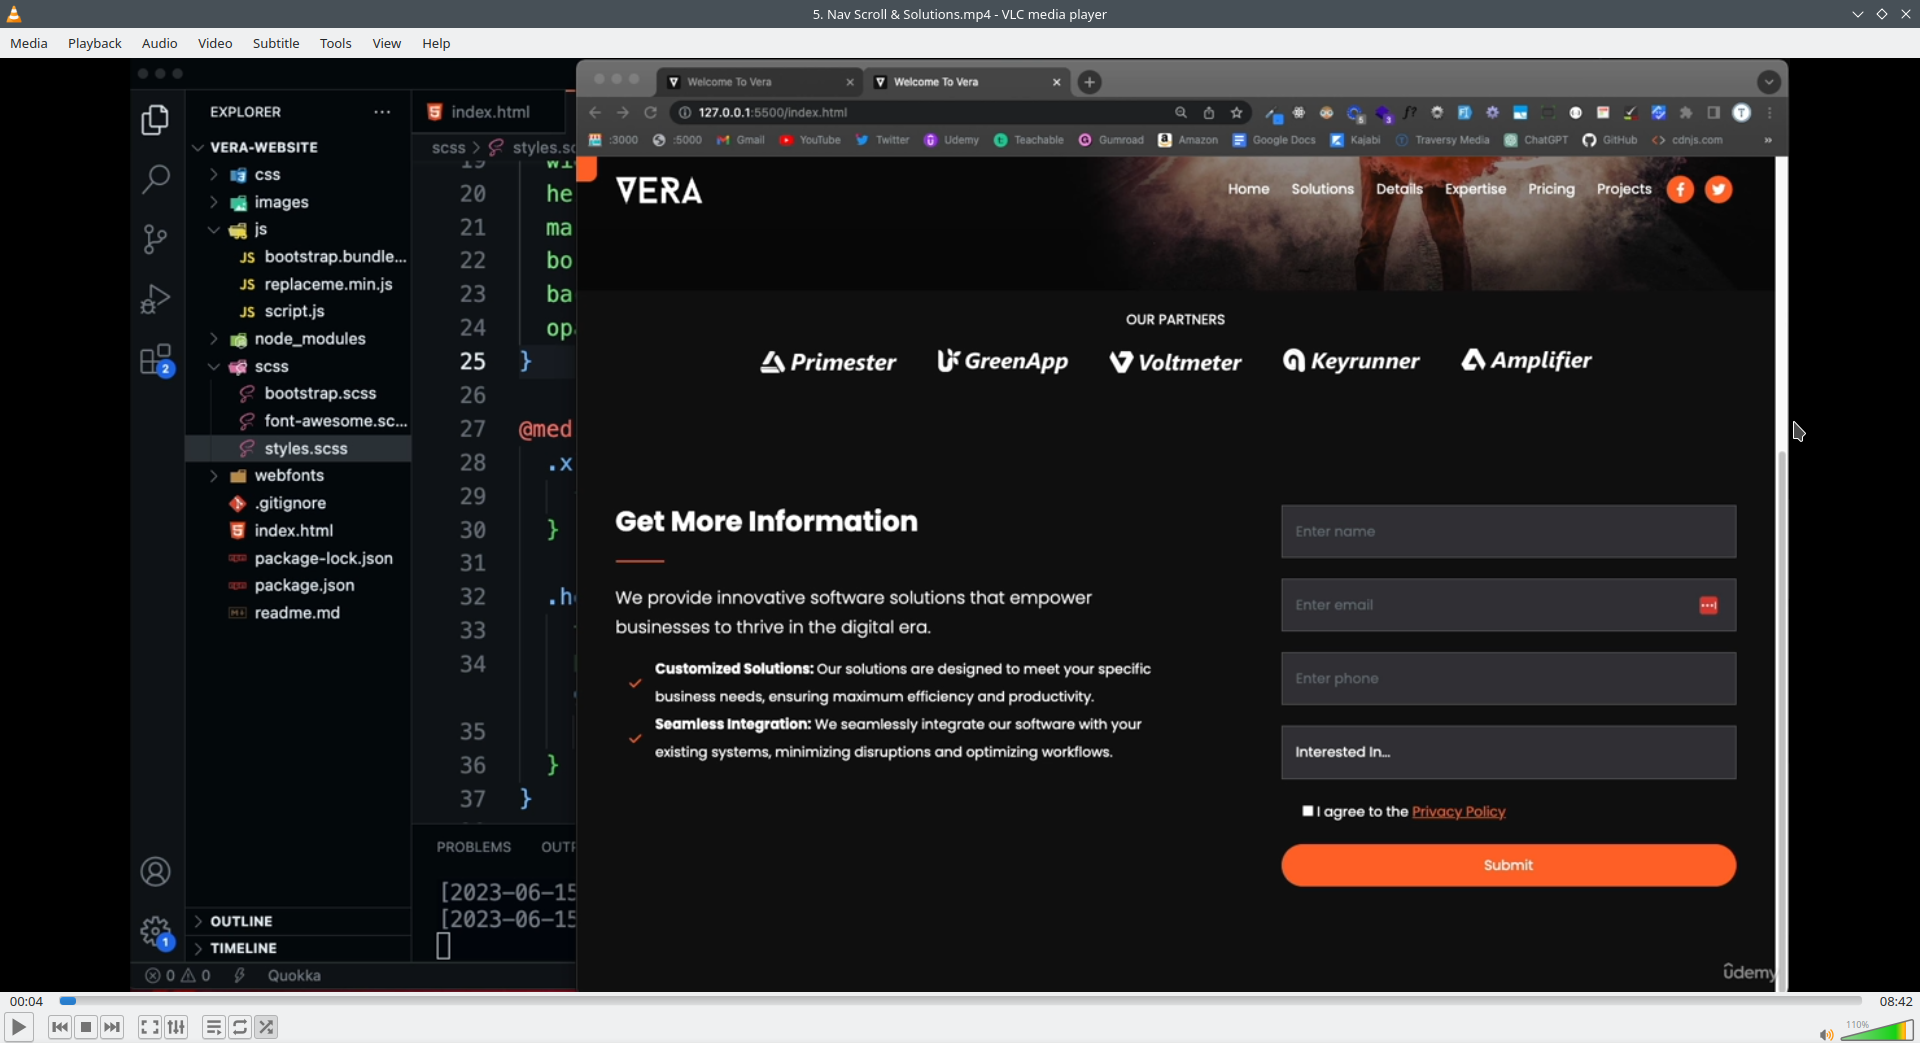Expand the webfonts folder

click(x=214, y=476)
